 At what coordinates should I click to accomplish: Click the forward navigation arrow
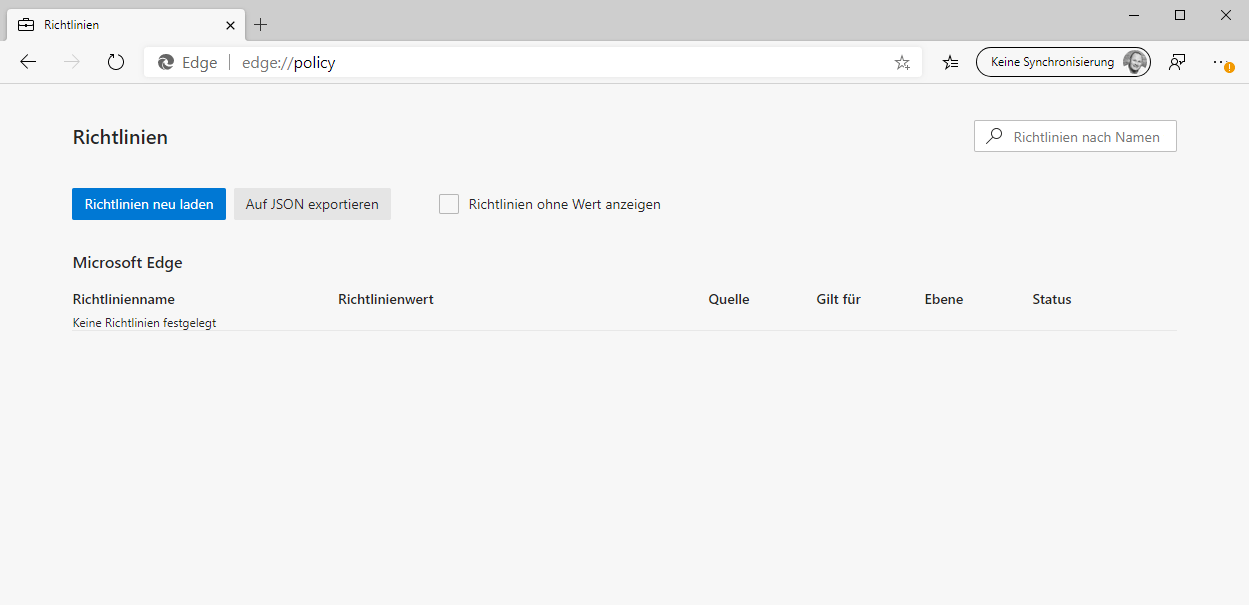[x=72, y=62]
